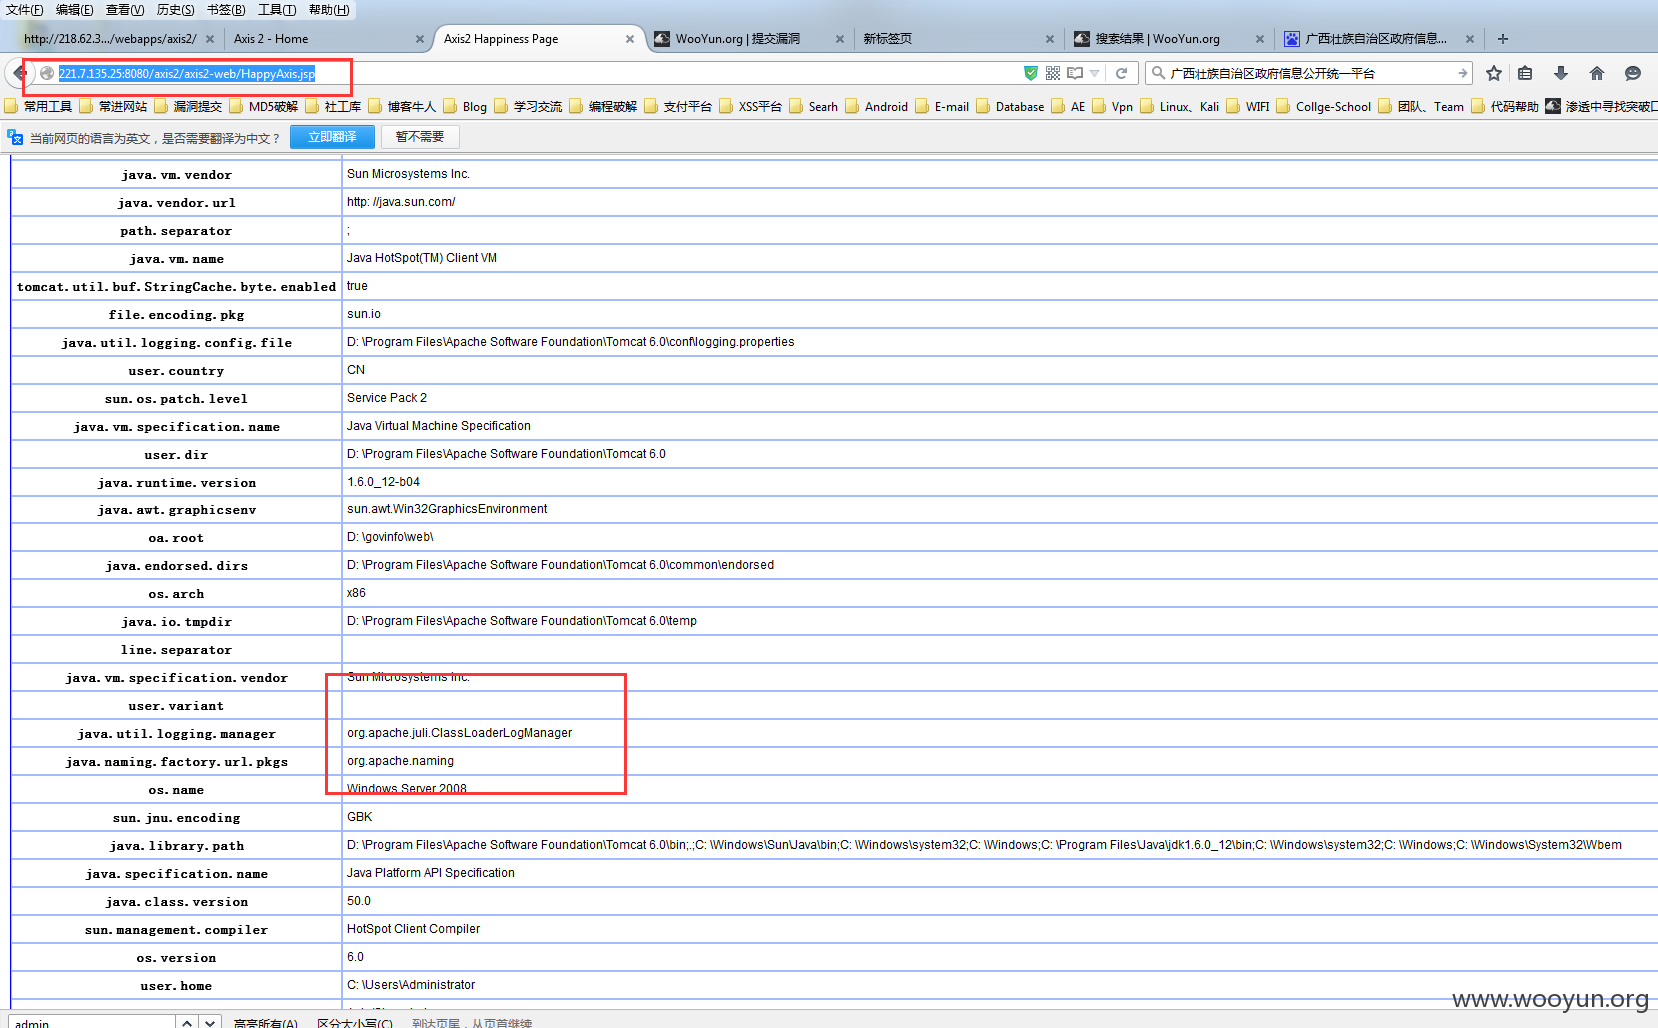
Task: Open the Database bookmark folder
Action: tap(1010, 106)
